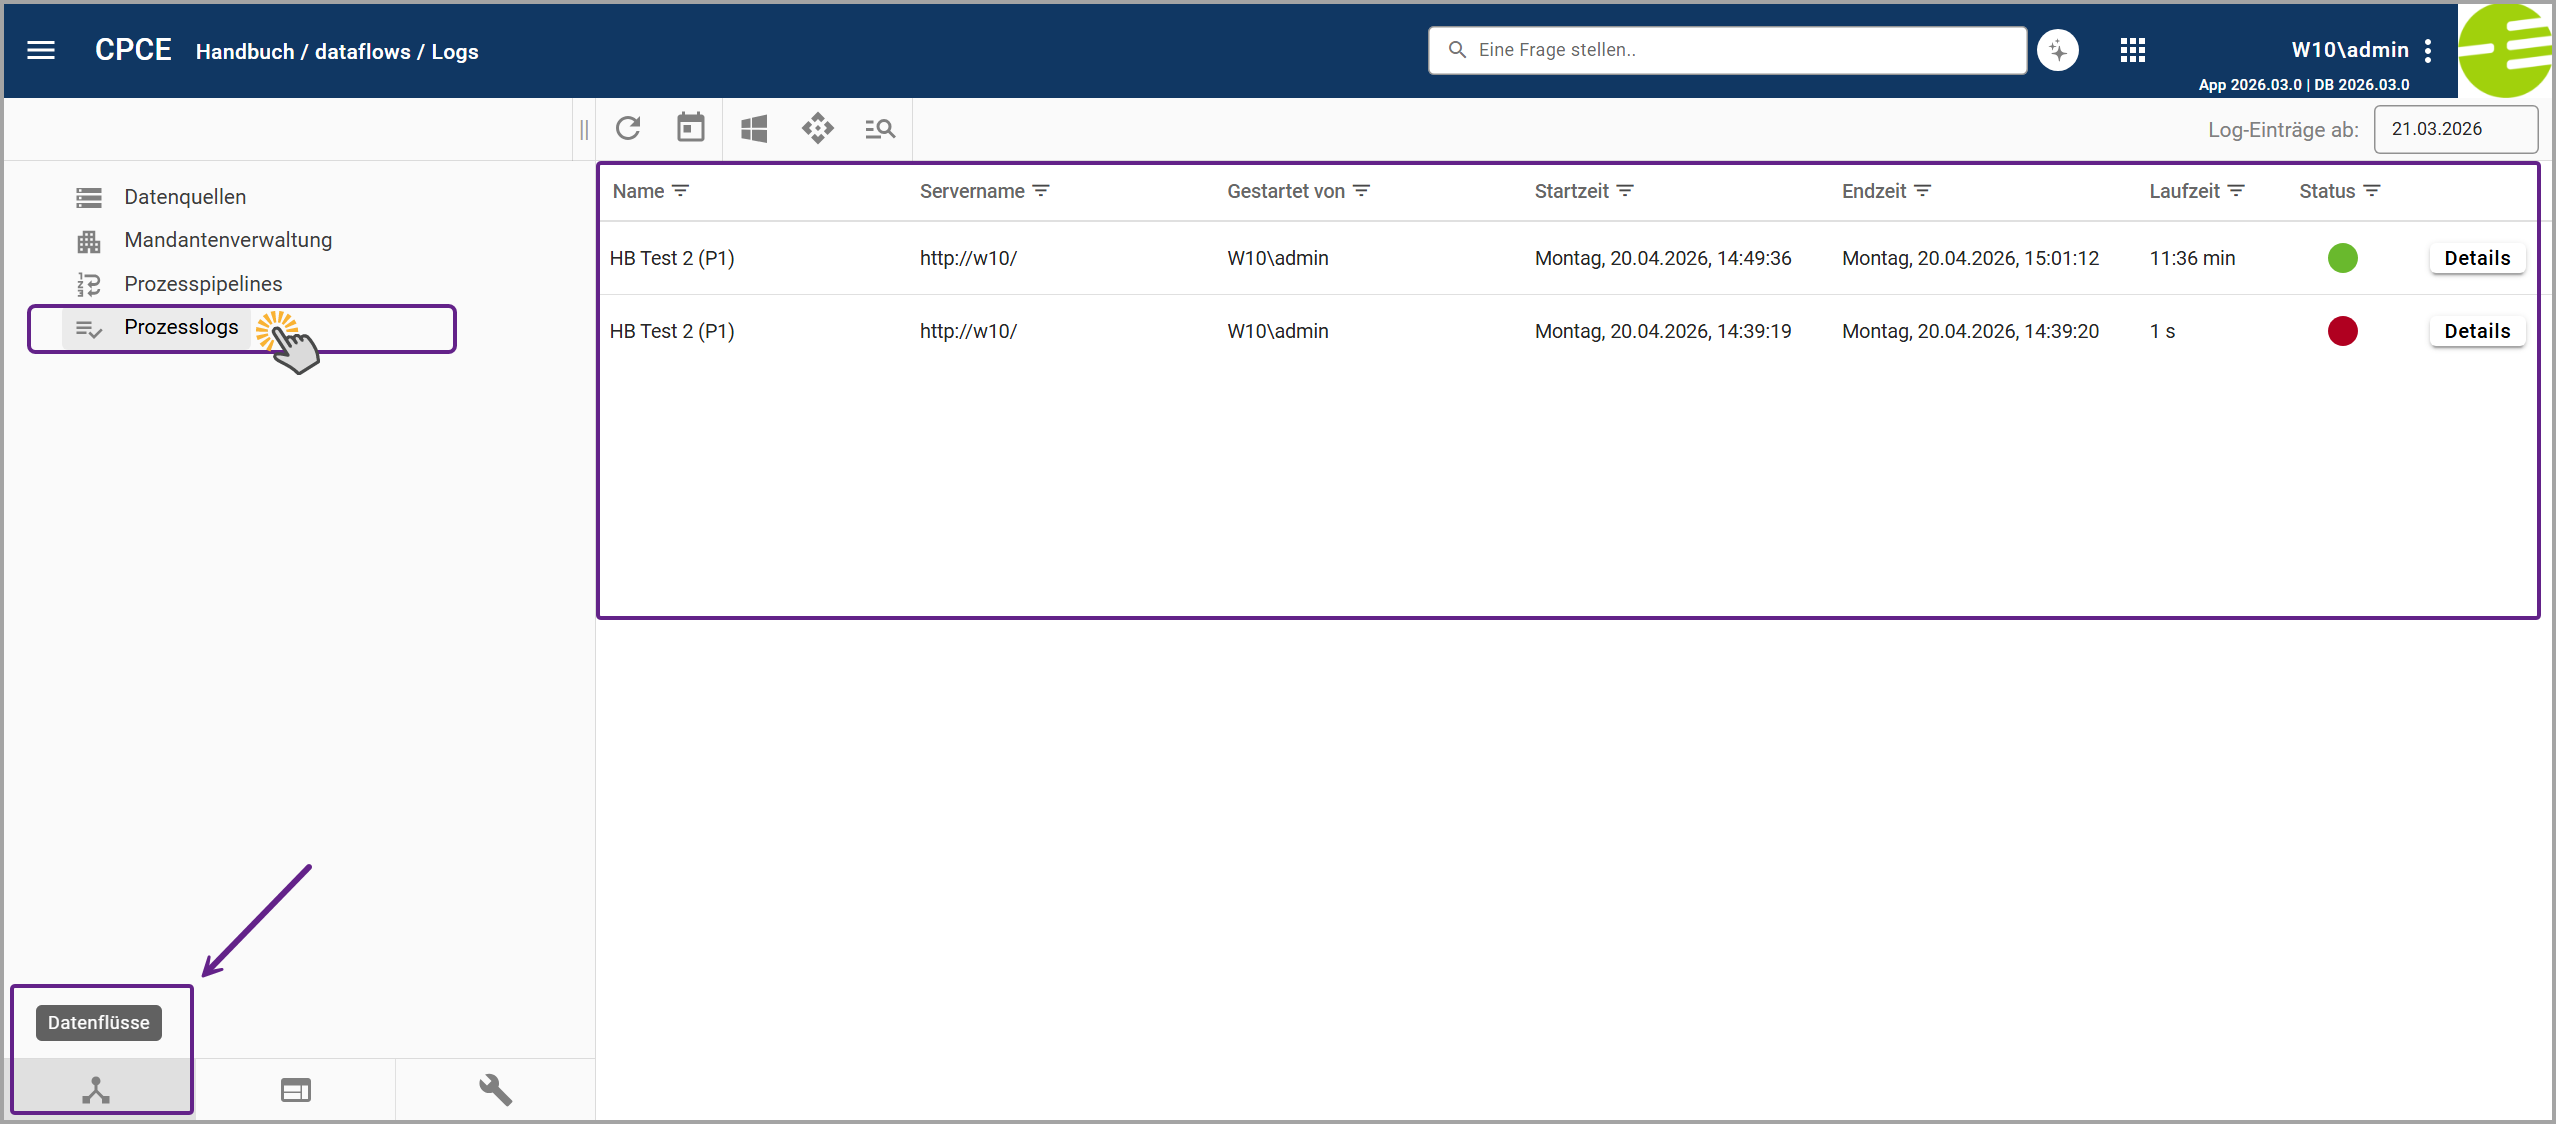Image resolution: width=2556 pixels, height=1124 pixels.
Task: Open Details for the 14:49:36 run
Action: point(2477,258)
